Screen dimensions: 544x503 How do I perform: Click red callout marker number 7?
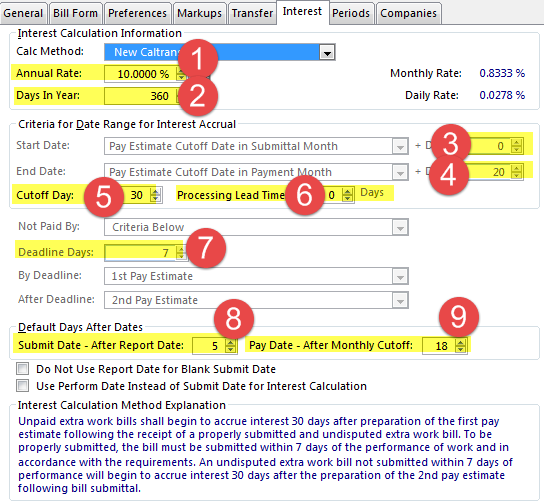(x=206, y=248)
